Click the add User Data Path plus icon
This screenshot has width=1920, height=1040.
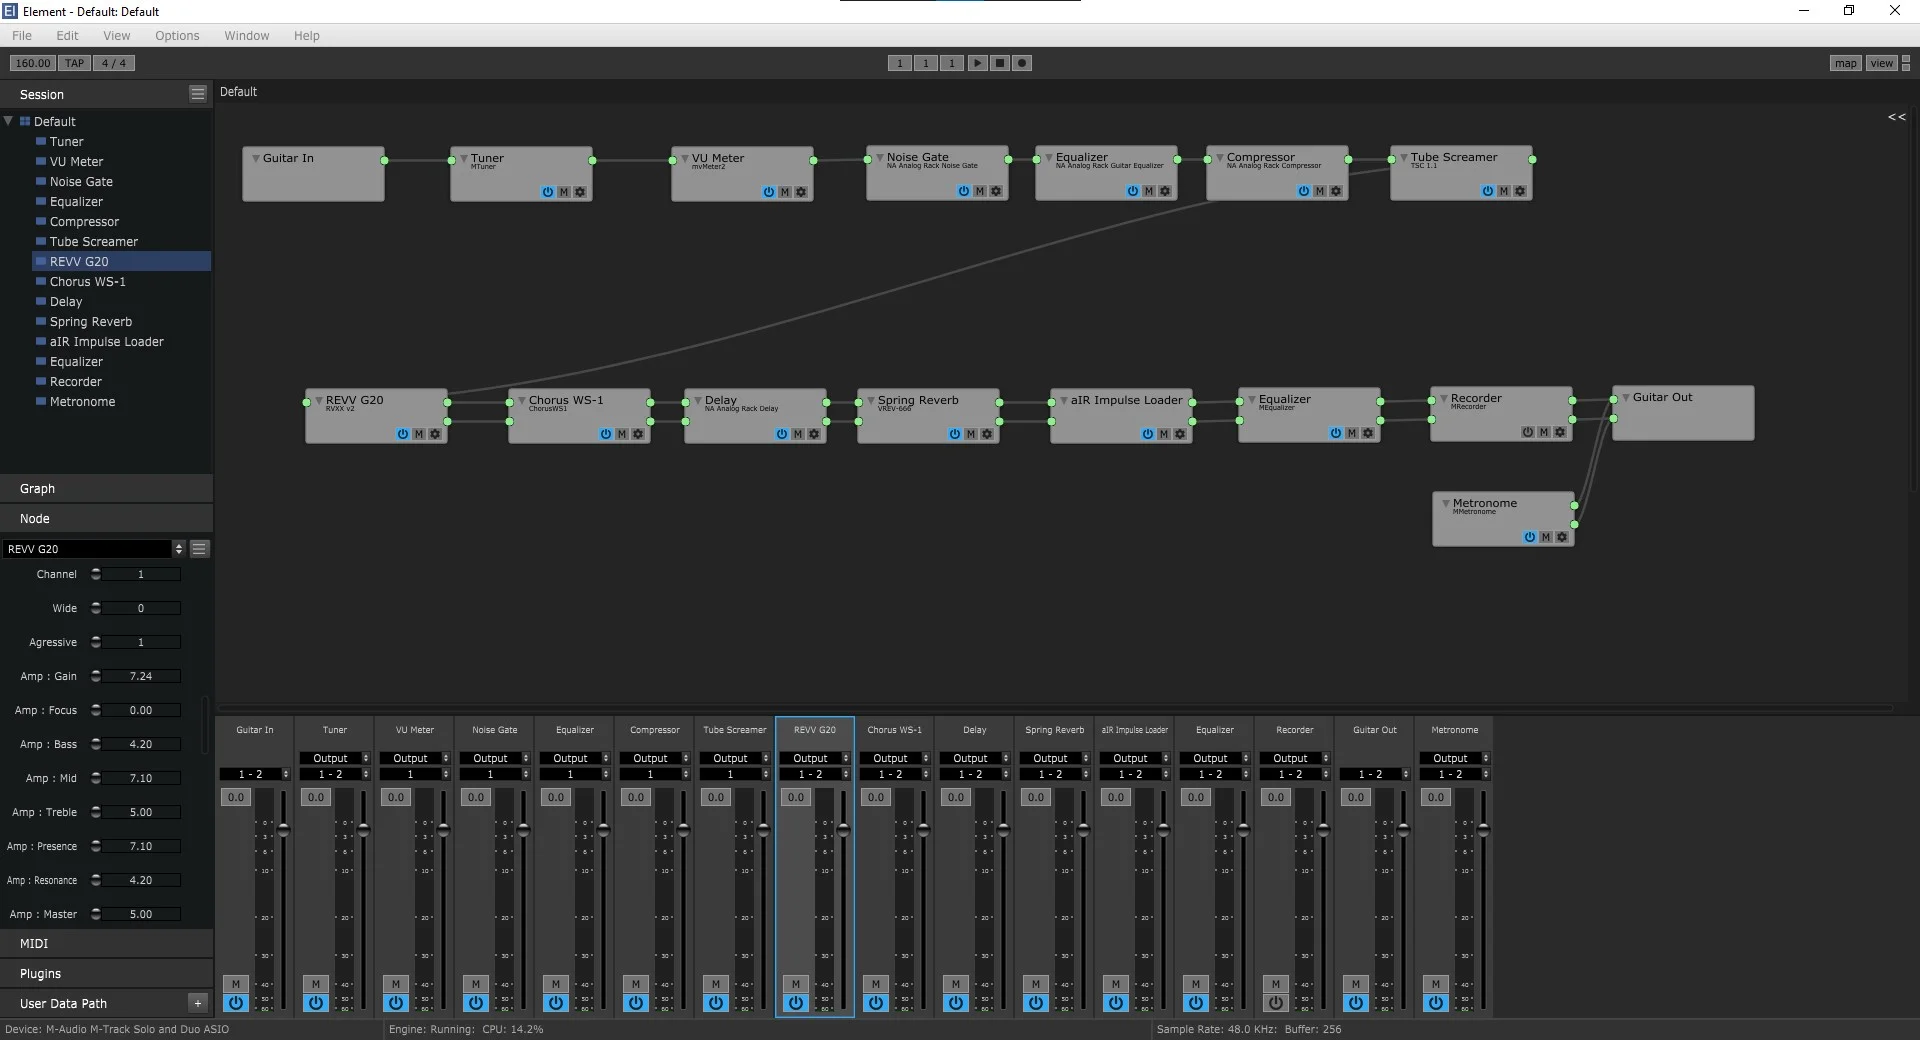(x=197, y=1003)
